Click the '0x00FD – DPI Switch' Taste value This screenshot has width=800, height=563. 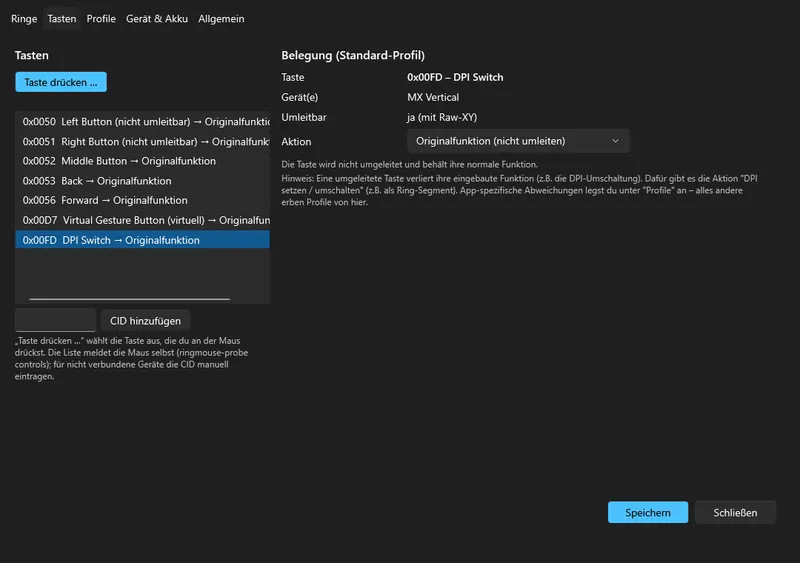click(455, 77)
